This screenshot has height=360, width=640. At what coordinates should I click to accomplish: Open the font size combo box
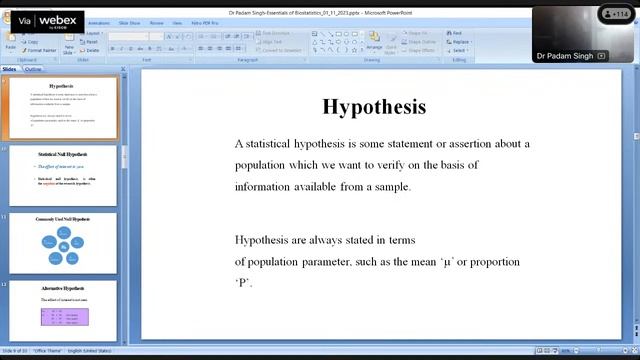click(x=156, y=37)
